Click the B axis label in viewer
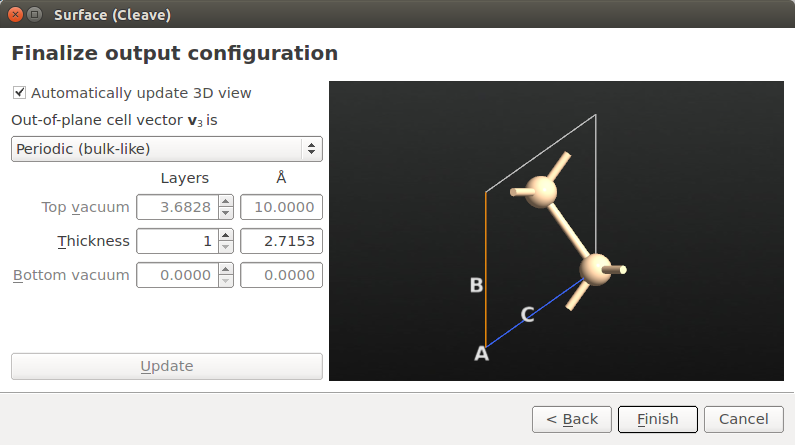Screen dimensions: 795x445 pyautogui.click(x=477, y=286)
